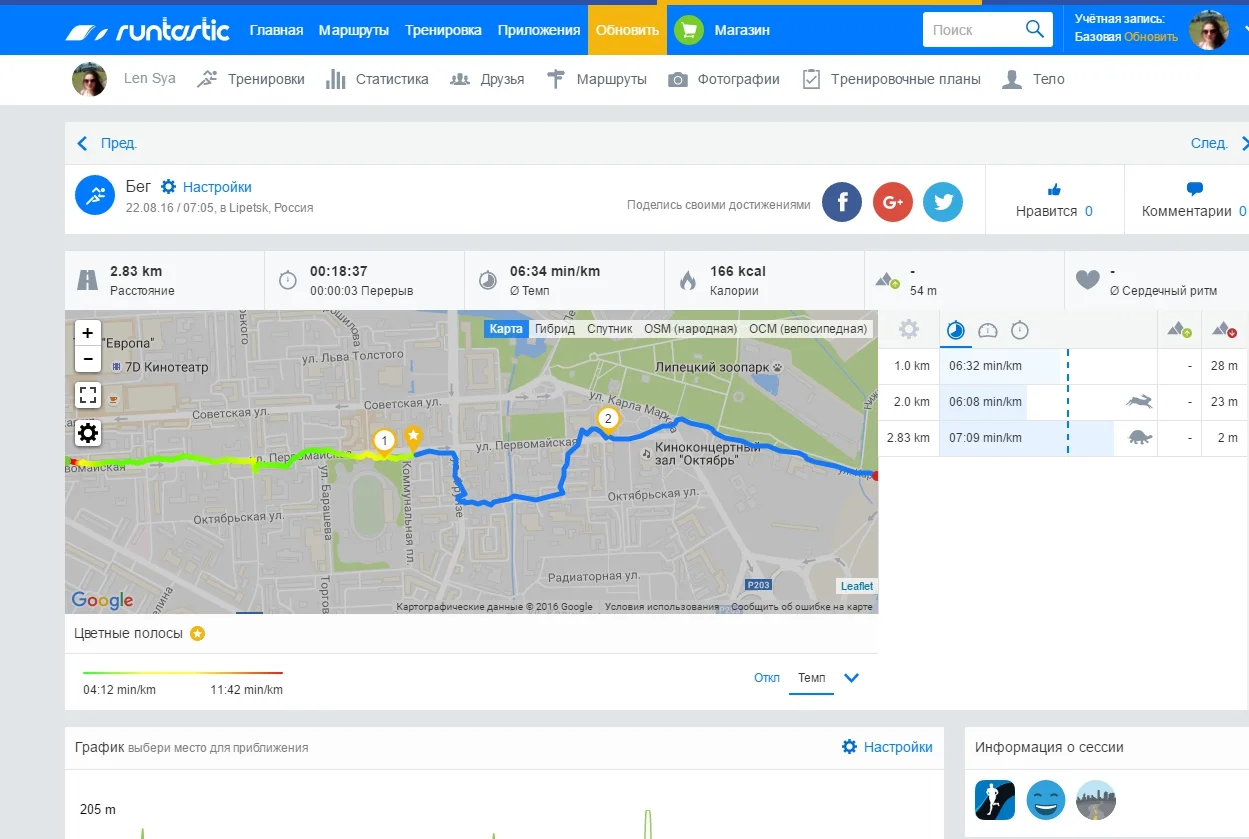Select the 2.83 km split row
1249x839 pixels.
1063,438
